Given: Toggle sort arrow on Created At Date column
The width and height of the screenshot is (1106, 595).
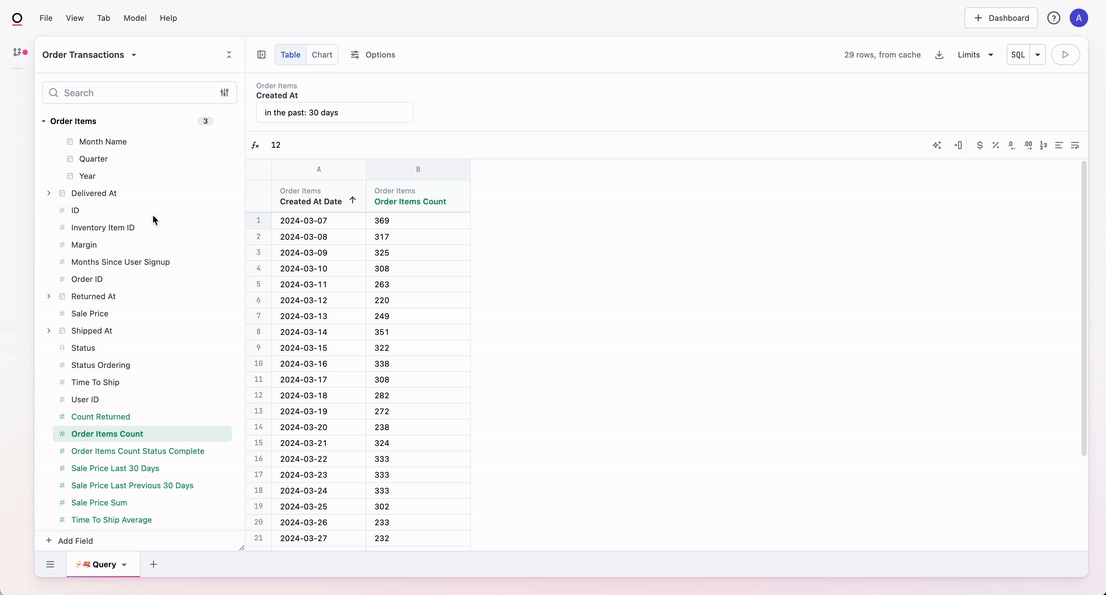Looking at the screenshot, I should tap(353, 200).
